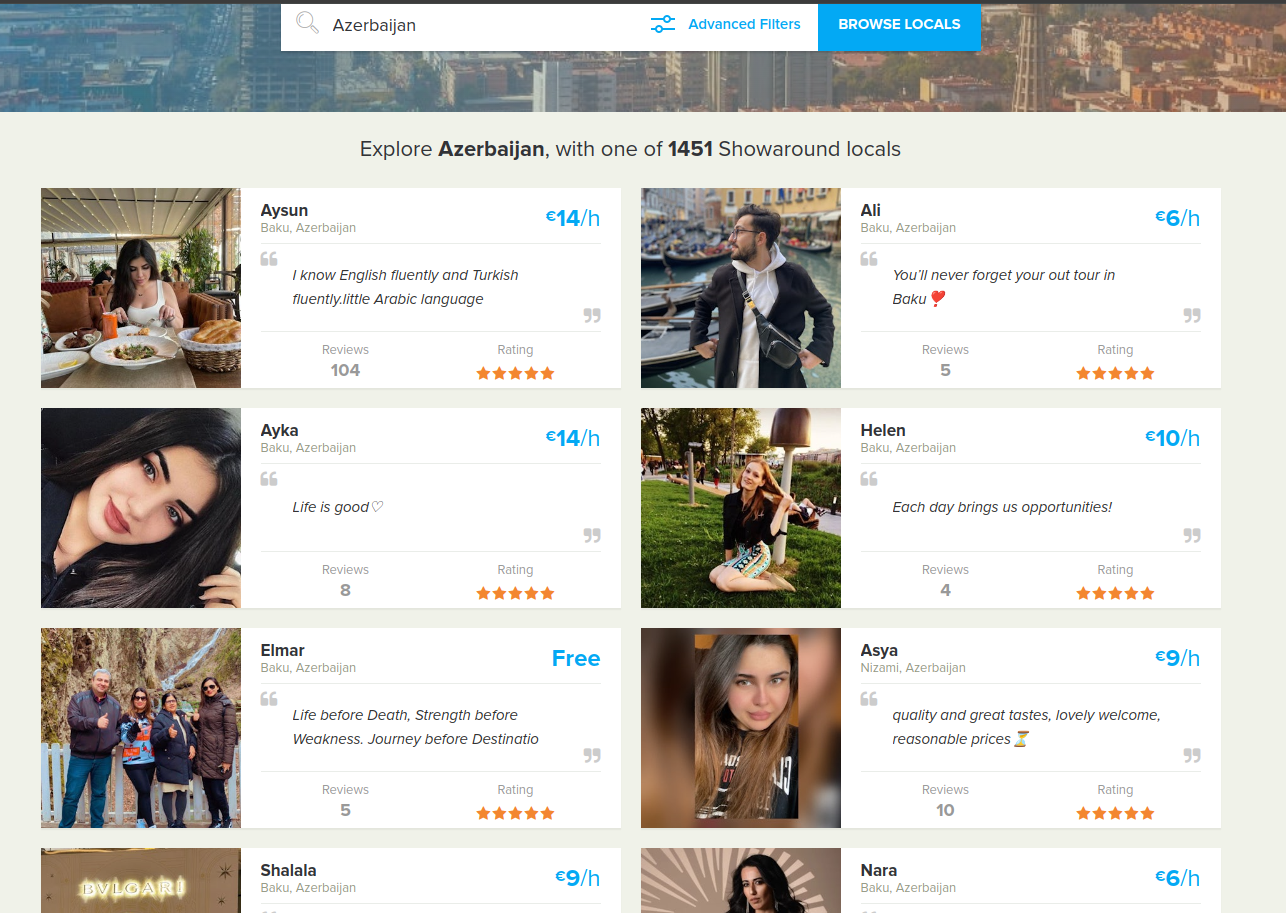Select the name Shalala

coord(289,870)
